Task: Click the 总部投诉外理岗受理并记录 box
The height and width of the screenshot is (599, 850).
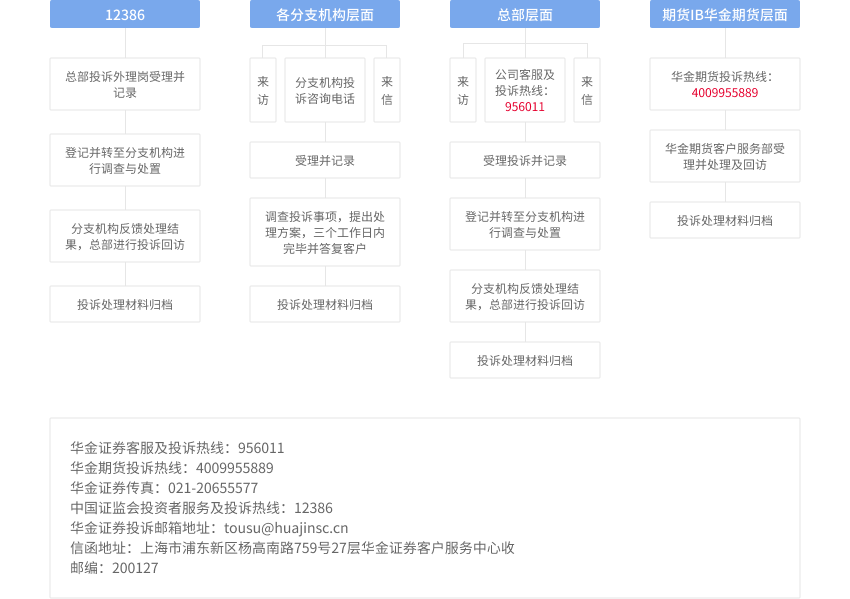Action: click(125, 84)
